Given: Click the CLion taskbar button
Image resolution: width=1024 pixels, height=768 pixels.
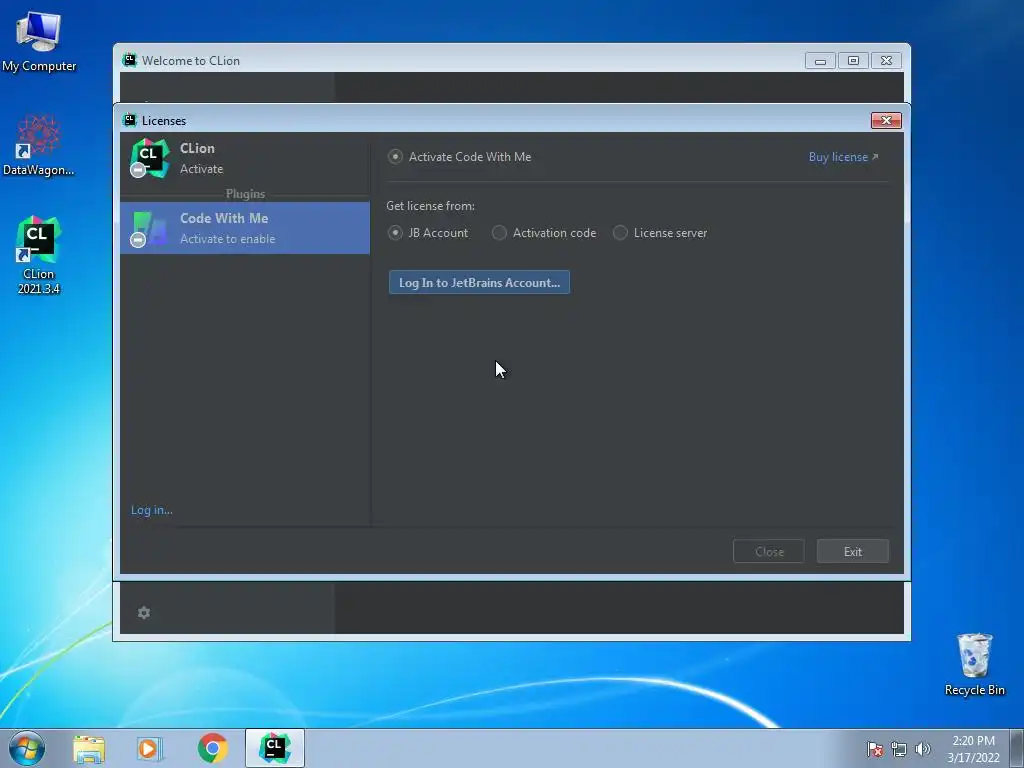Looking at the screenshot, I should pos(275,748).
